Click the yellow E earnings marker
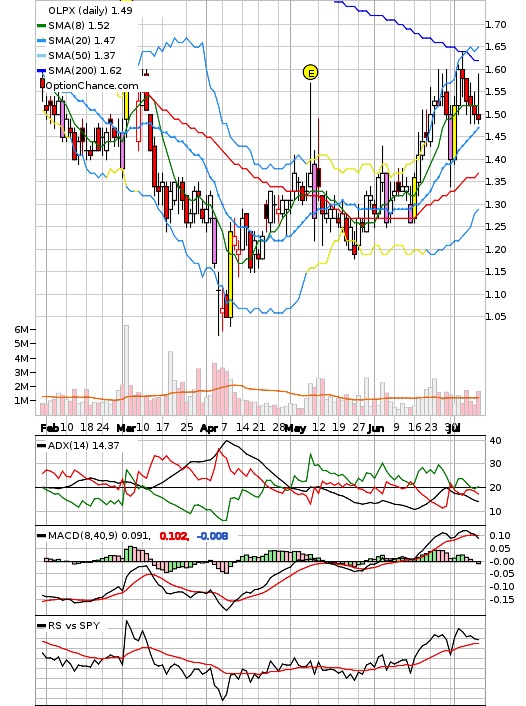 310,72
